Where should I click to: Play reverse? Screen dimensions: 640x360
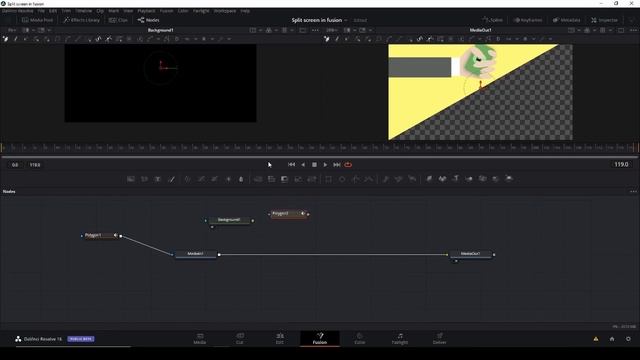[303, 165]
